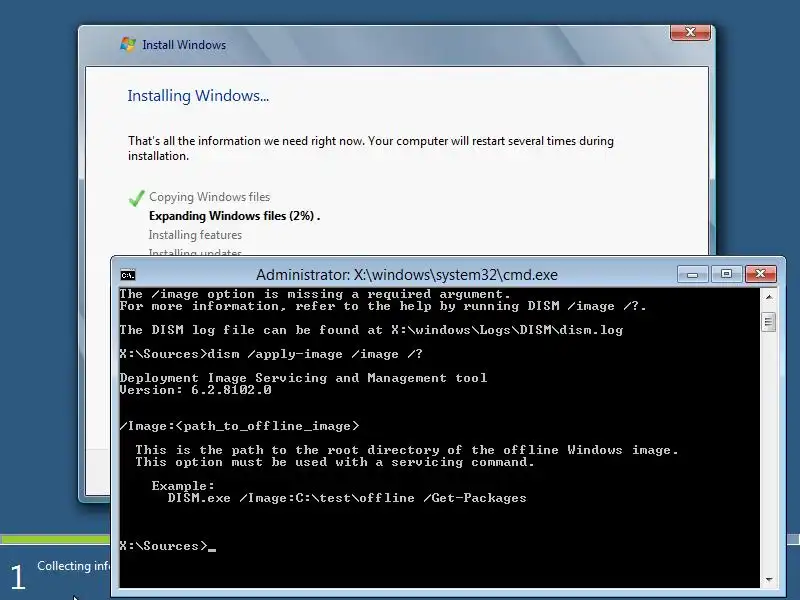Click the 'Install Windows' title text
This screenshot has width=800, height=600.
click(184, 45)
